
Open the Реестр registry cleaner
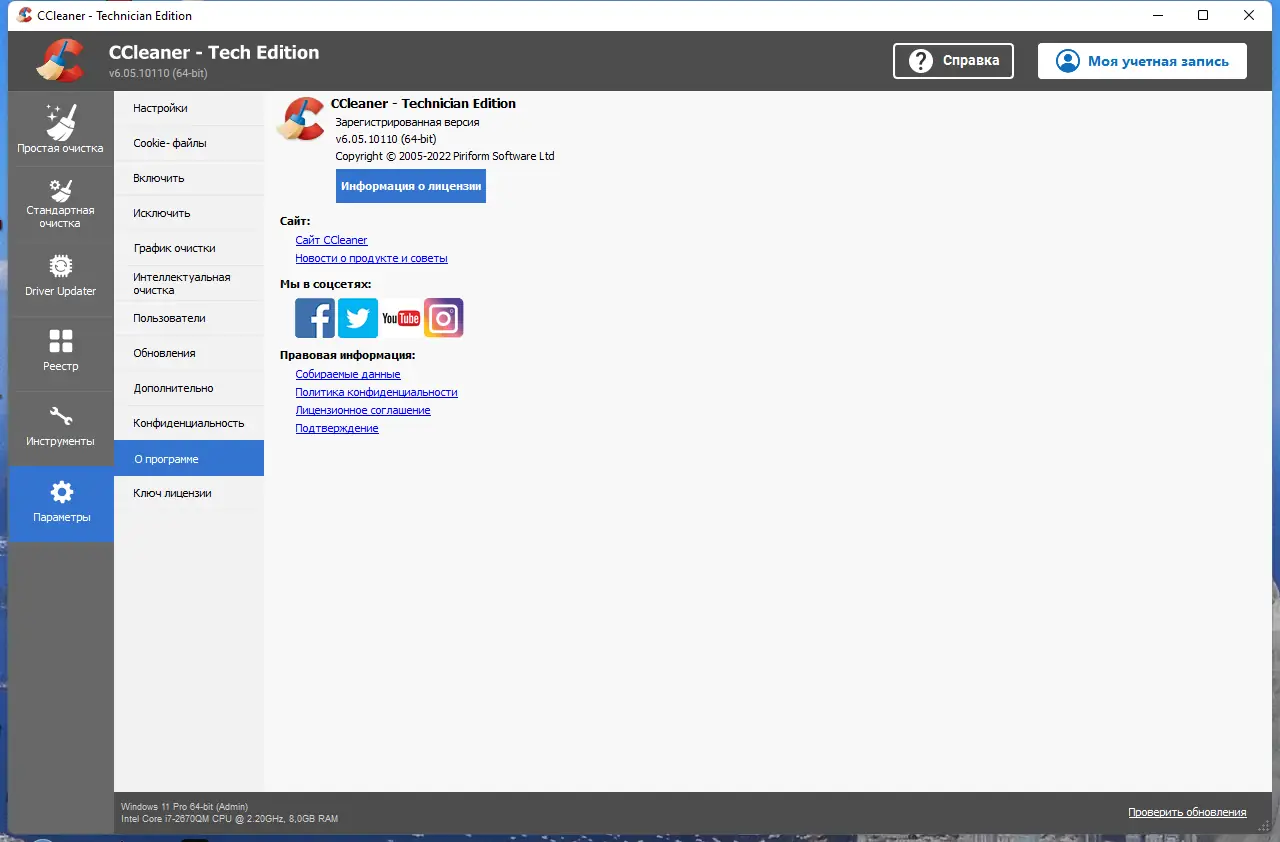coord(60,354)
